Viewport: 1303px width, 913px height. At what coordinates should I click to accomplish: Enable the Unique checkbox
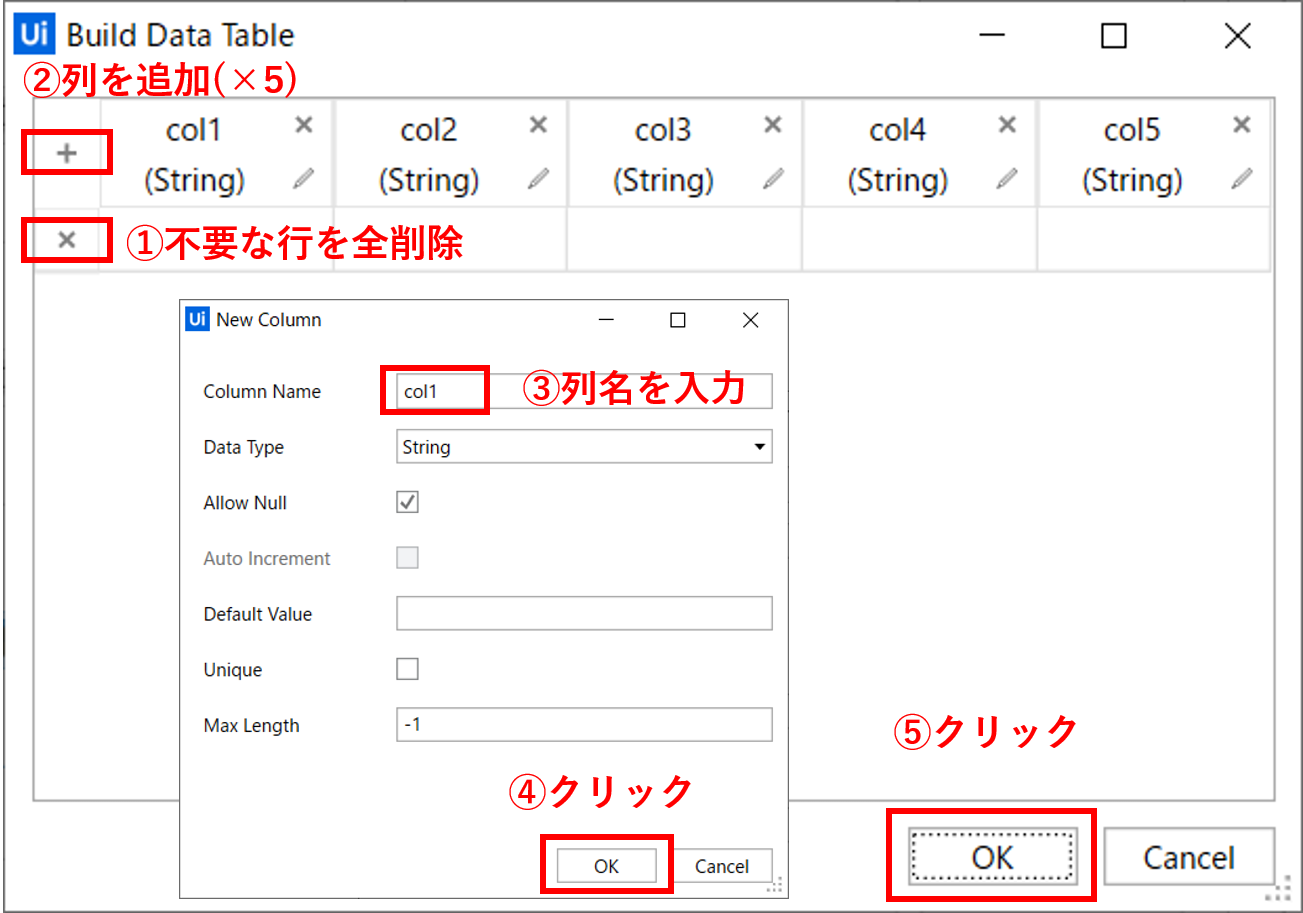click(x=407, y=669)
